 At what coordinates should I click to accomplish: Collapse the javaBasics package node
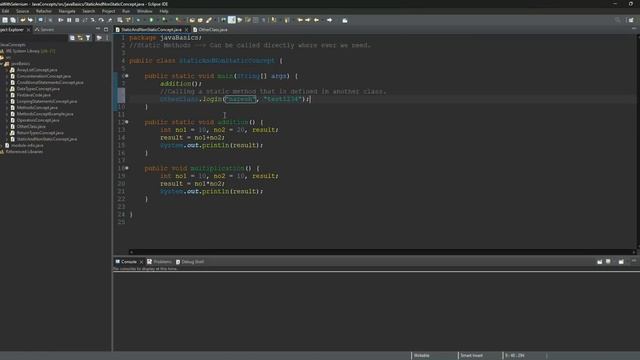[2, 64]
